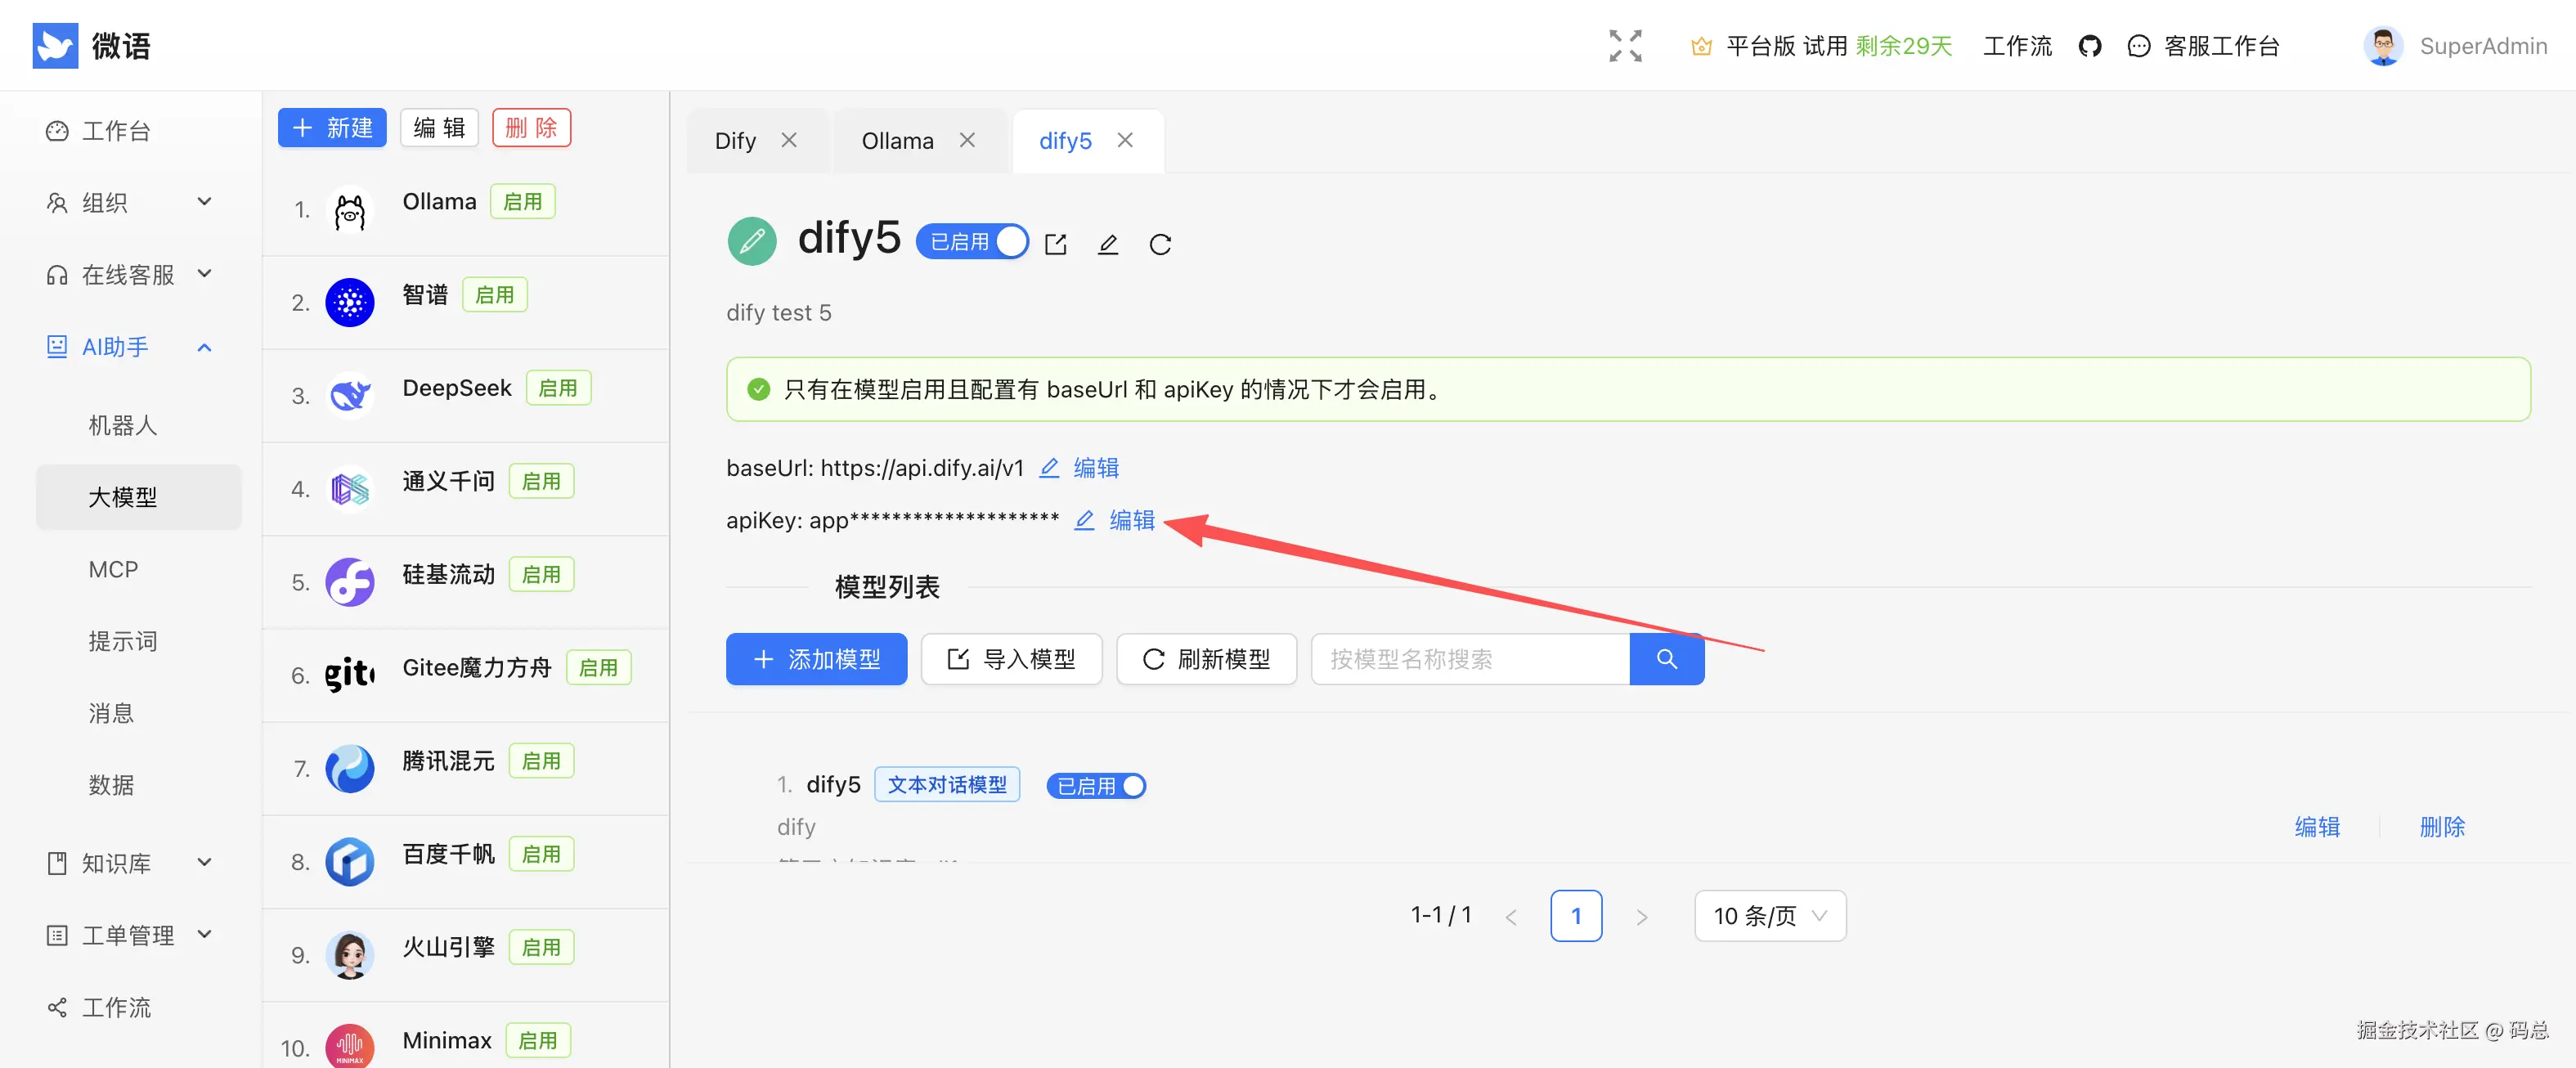This screenshot has height=1068, width=2576.
Task: Switch to the Ollama tab
Action: point(897,140)
